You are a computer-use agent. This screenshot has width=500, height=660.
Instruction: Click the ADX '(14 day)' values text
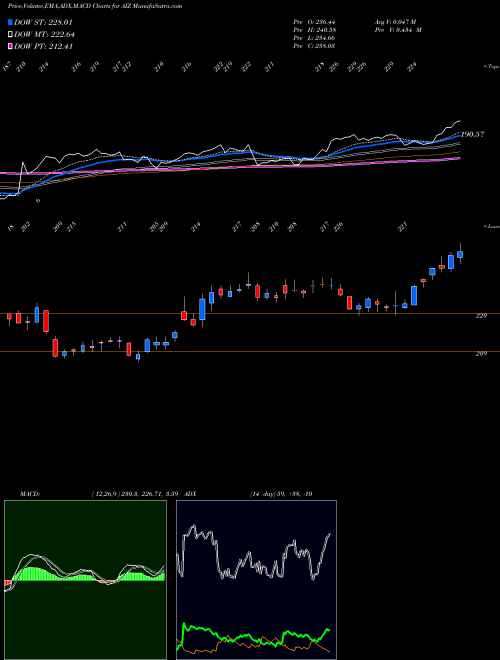coord(281,494)
